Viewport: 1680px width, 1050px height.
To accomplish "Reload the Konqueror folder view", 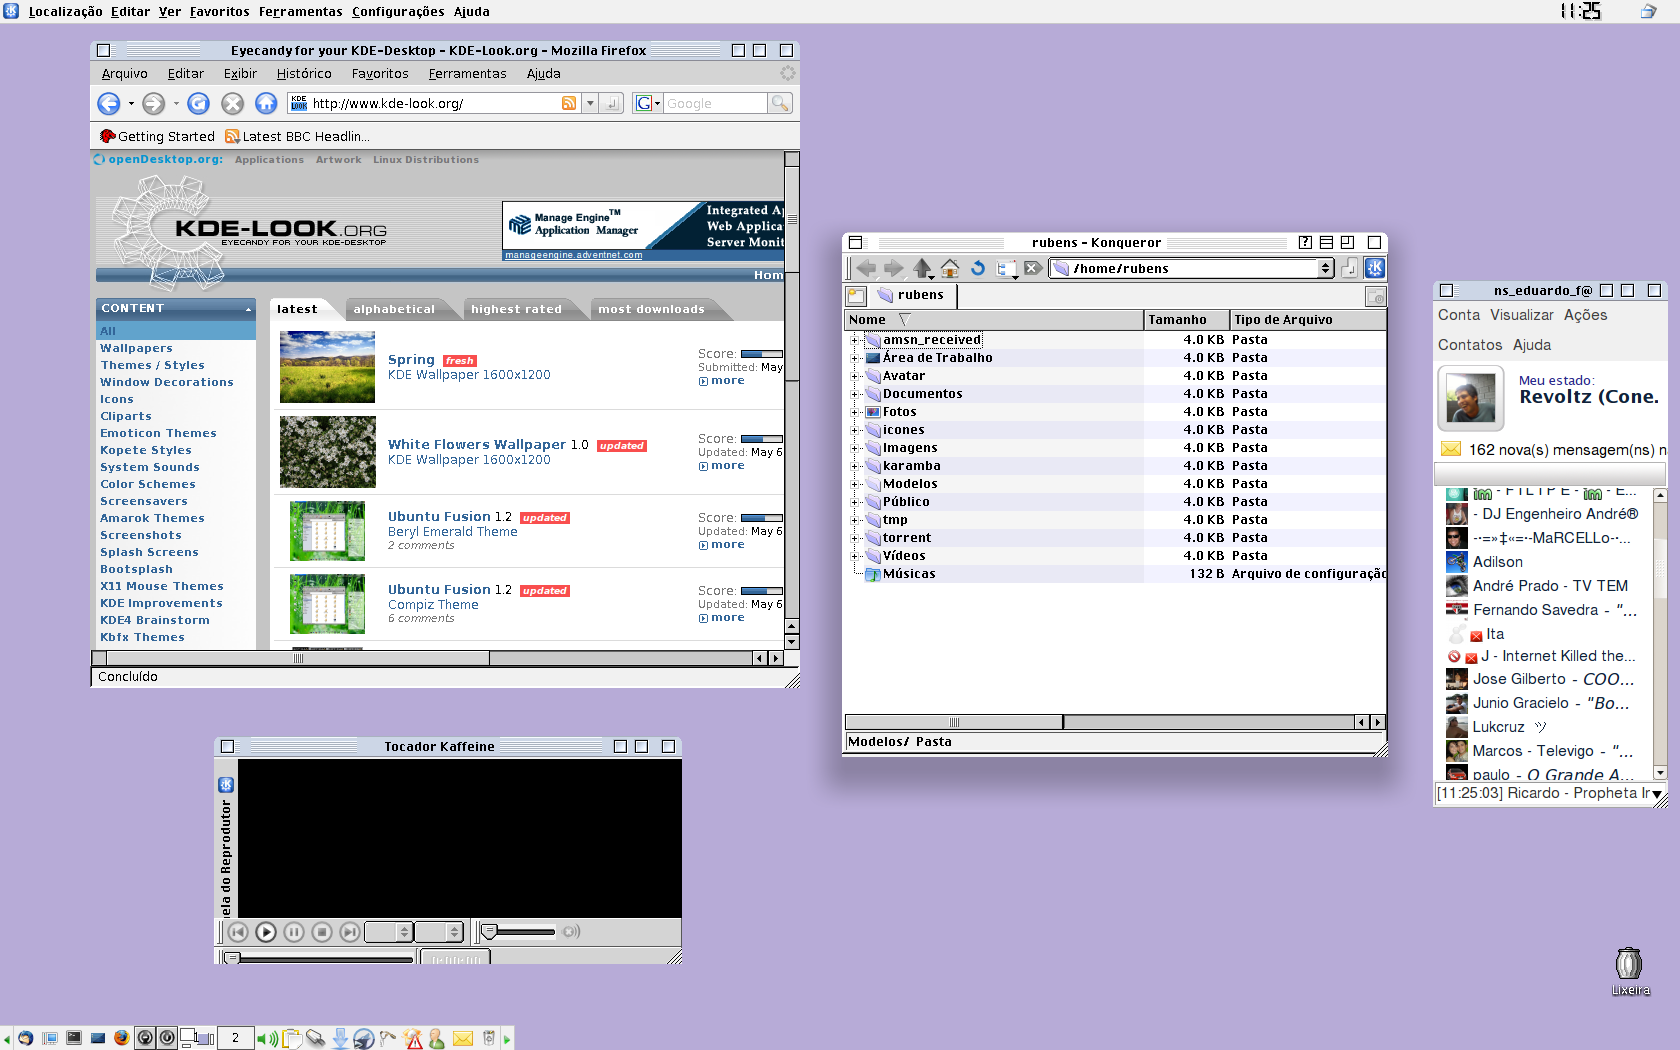I will point(978,268).
